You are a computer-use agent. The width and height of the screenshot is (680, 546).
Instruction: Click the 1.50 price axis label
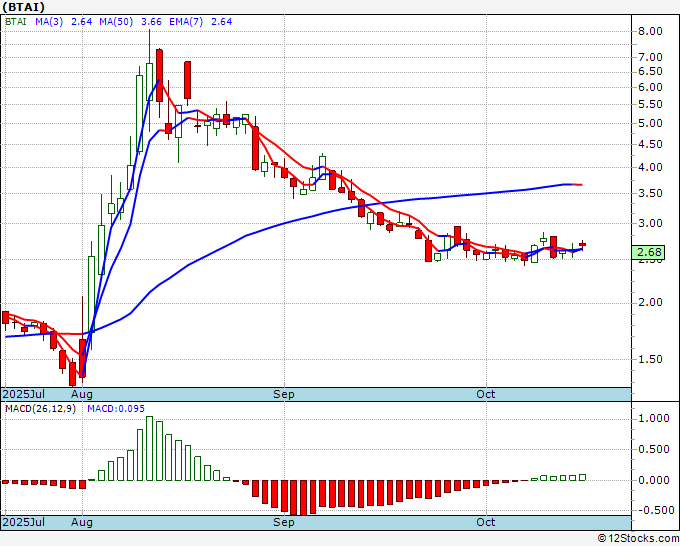[651, 359]
